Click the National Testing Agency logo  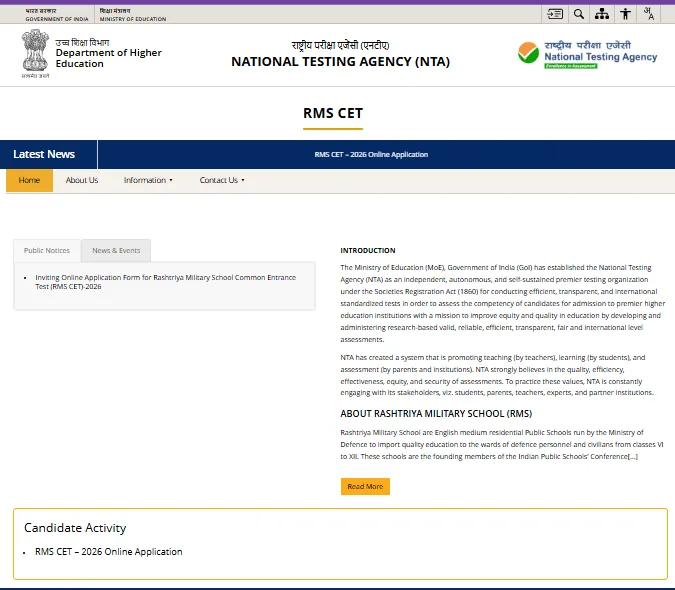[x=588, y=55]
